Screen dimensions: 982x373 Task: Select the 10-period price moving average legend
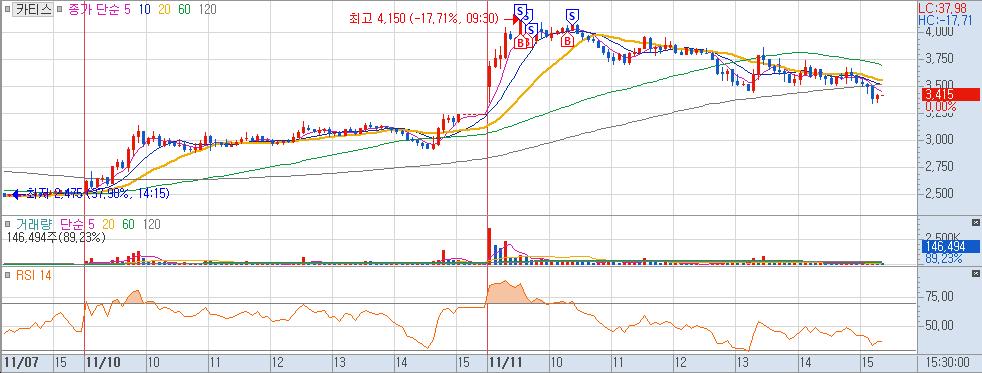[145, 9]
